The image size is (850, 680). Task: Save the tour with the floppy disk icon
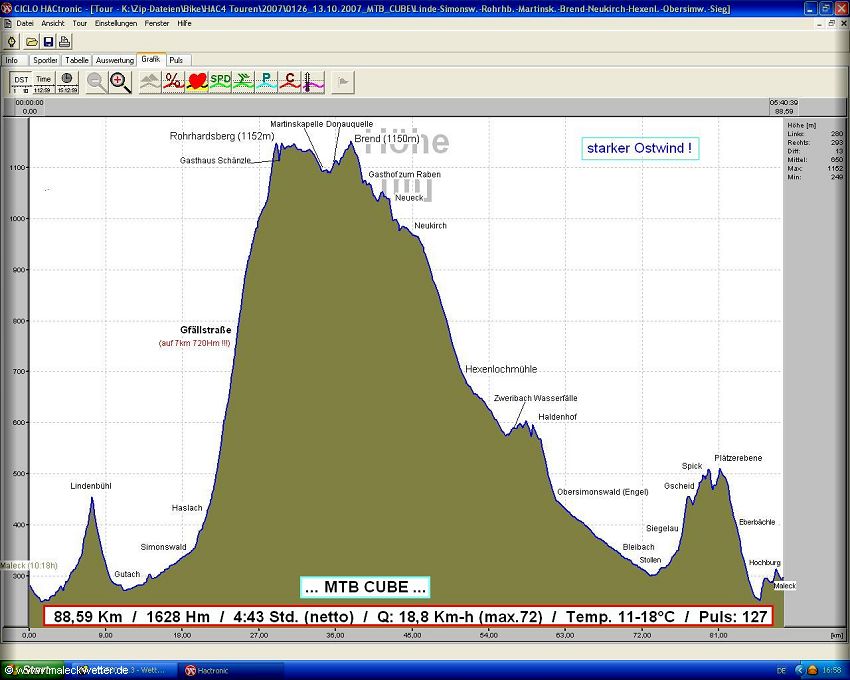pyautogui.click(x=48, y=42)
